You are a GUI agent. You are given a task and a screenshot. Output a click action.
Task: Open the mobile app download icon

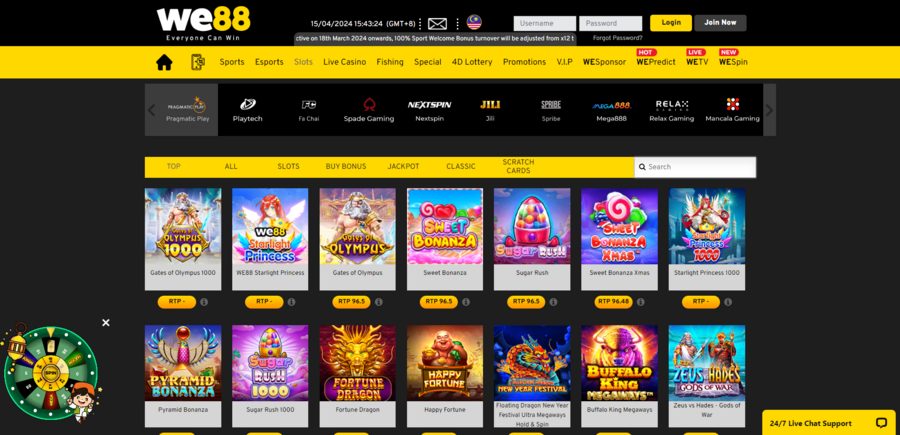pos(197,62)
